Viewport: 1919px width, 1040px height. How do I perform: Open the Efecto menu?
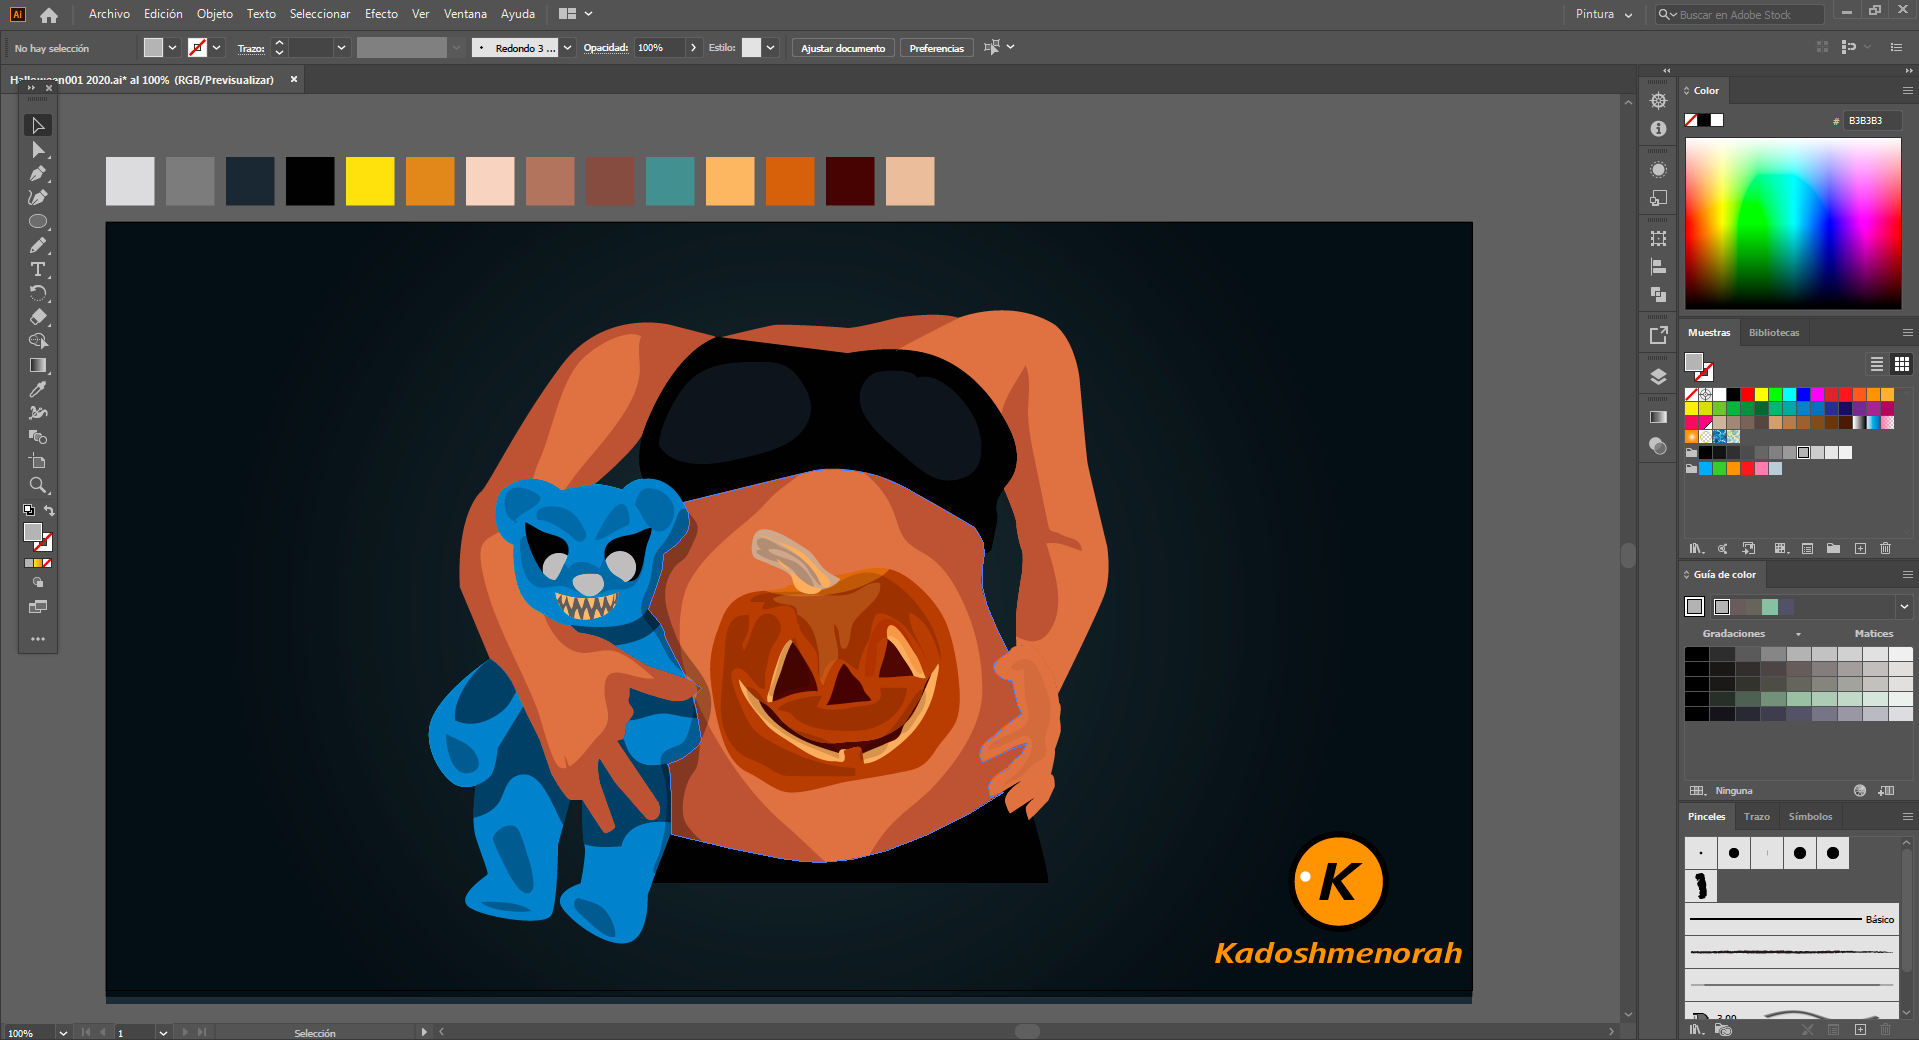[x=381, y=14]
